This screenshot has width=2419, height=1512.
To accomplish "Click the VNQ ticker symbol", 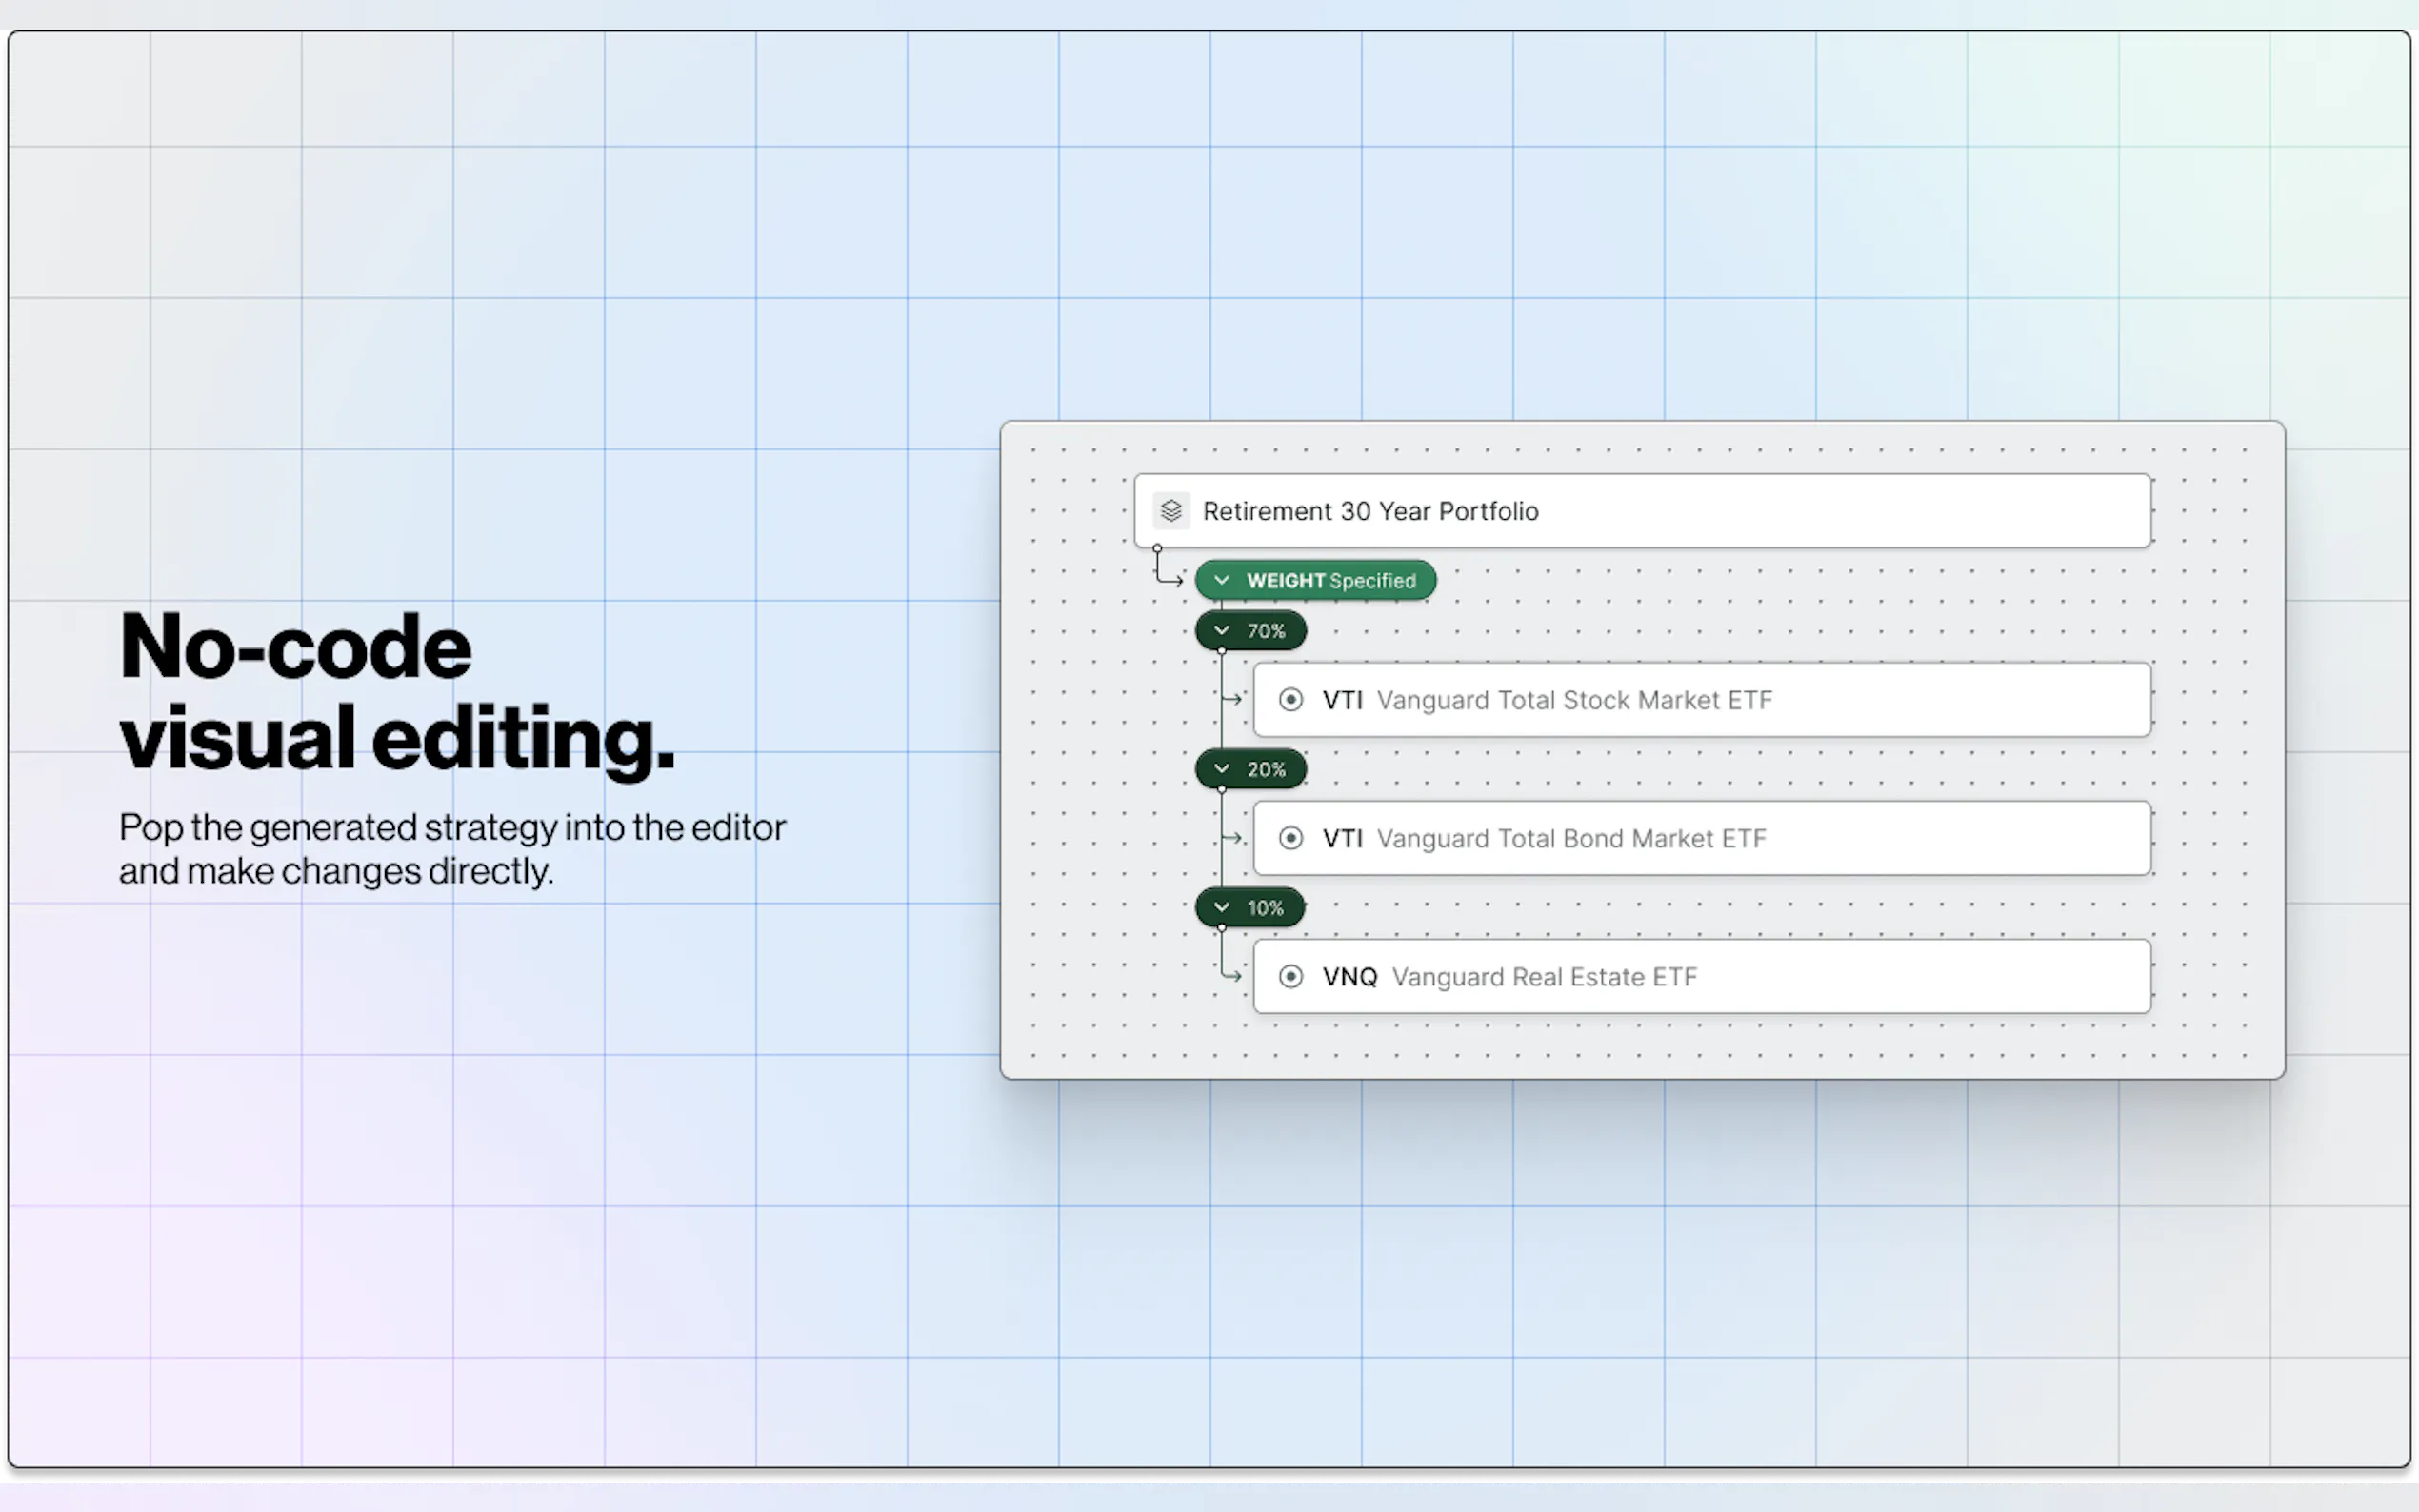I will coord(1349,976).
